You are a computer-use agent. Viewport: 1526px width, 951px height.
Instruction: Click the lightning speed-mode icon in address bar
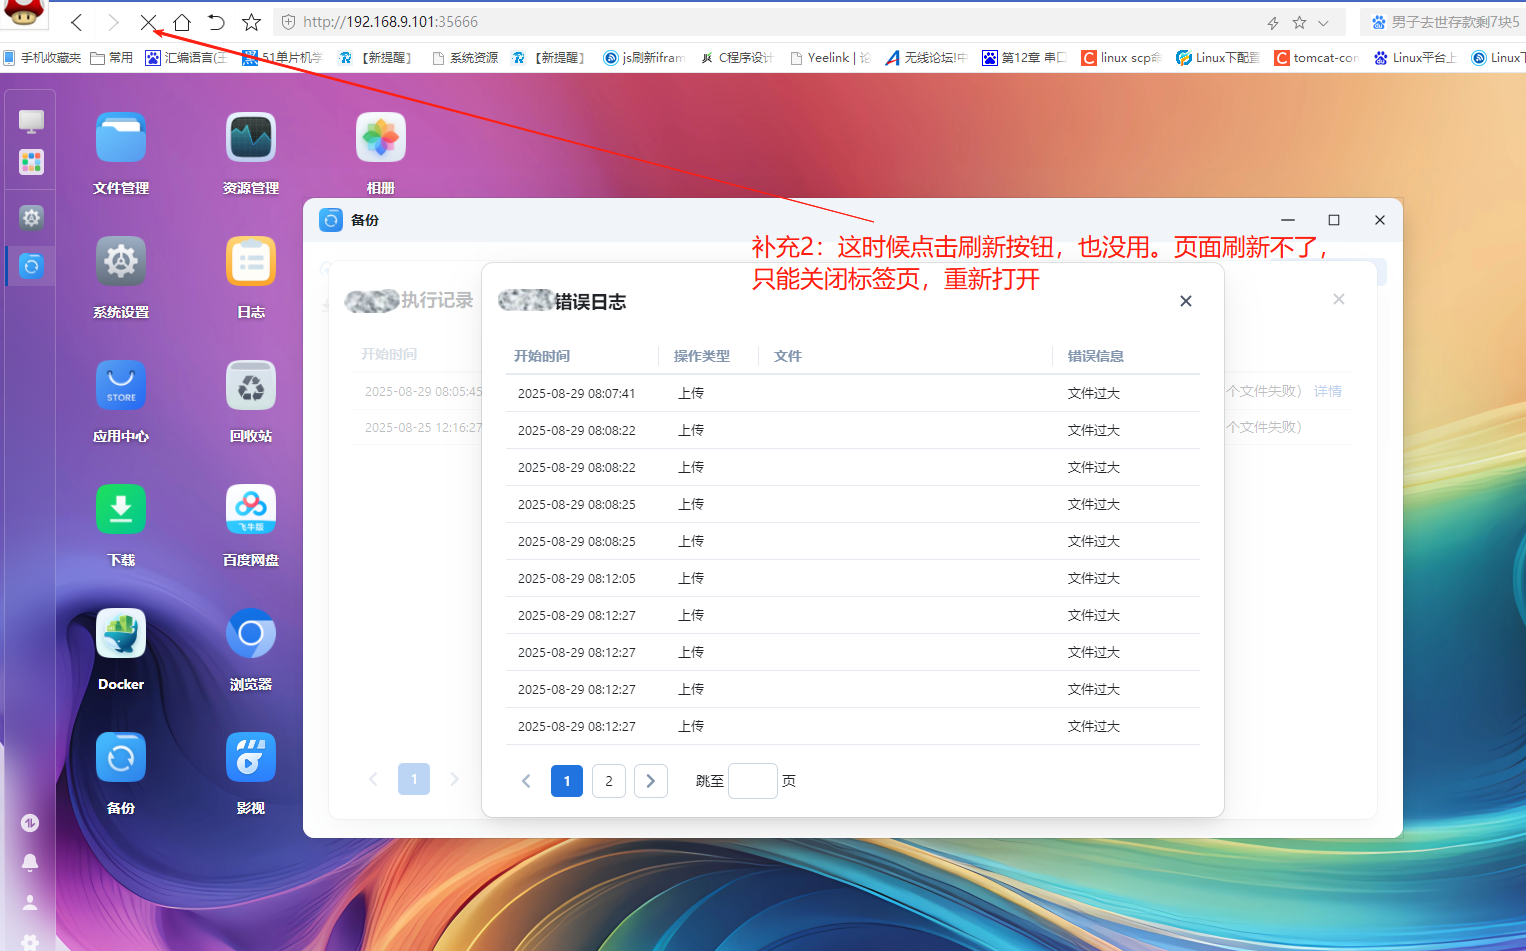click(x=1273, y=23)
